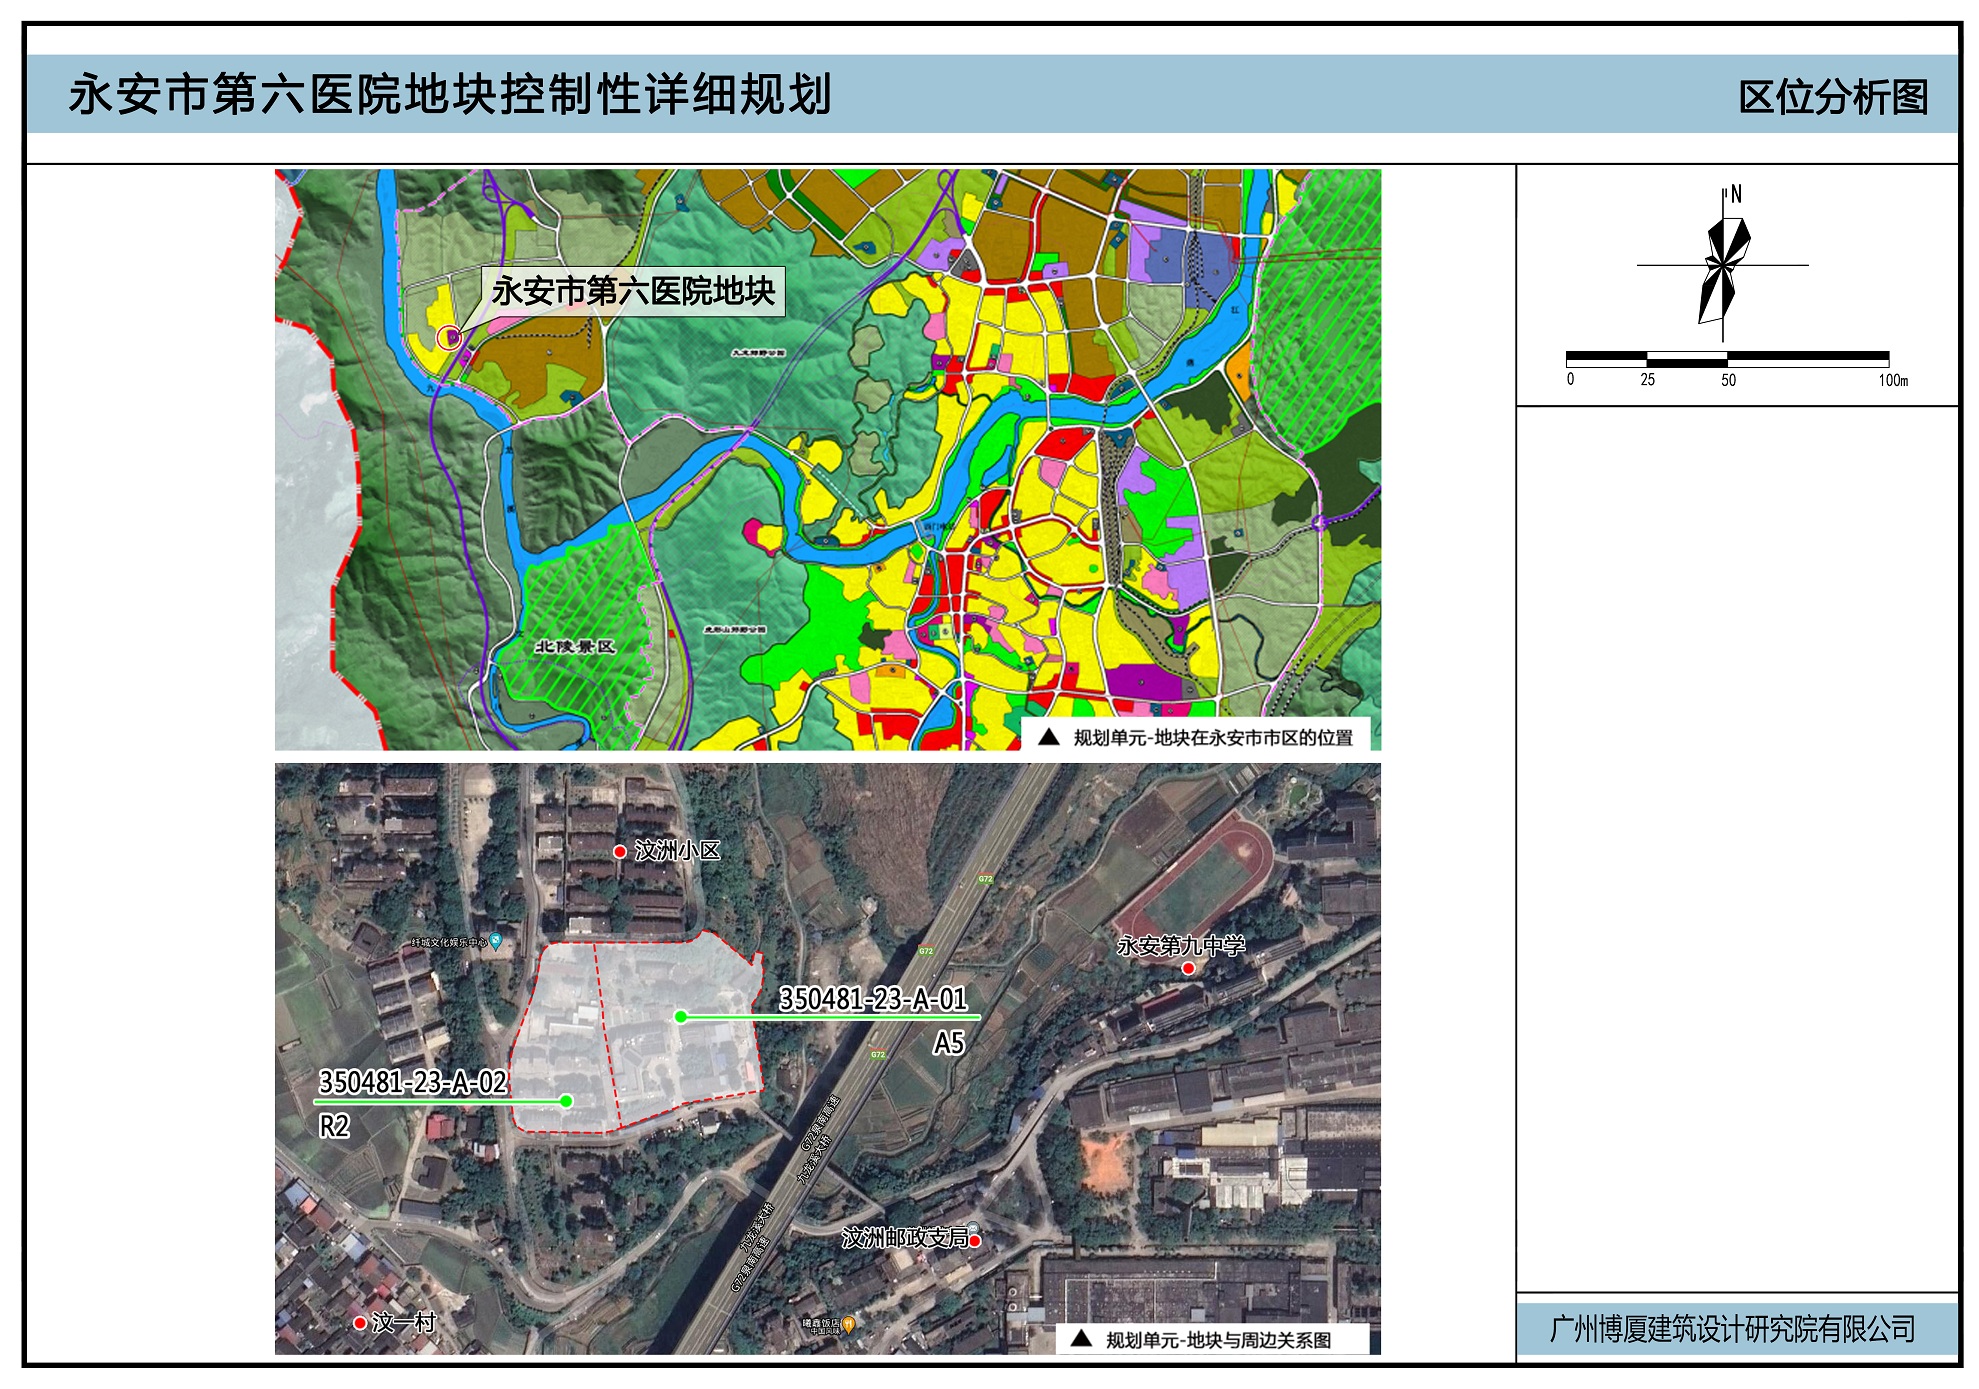Click the 区位分析图 heading text
1979x1389 pixels.
1833,97
